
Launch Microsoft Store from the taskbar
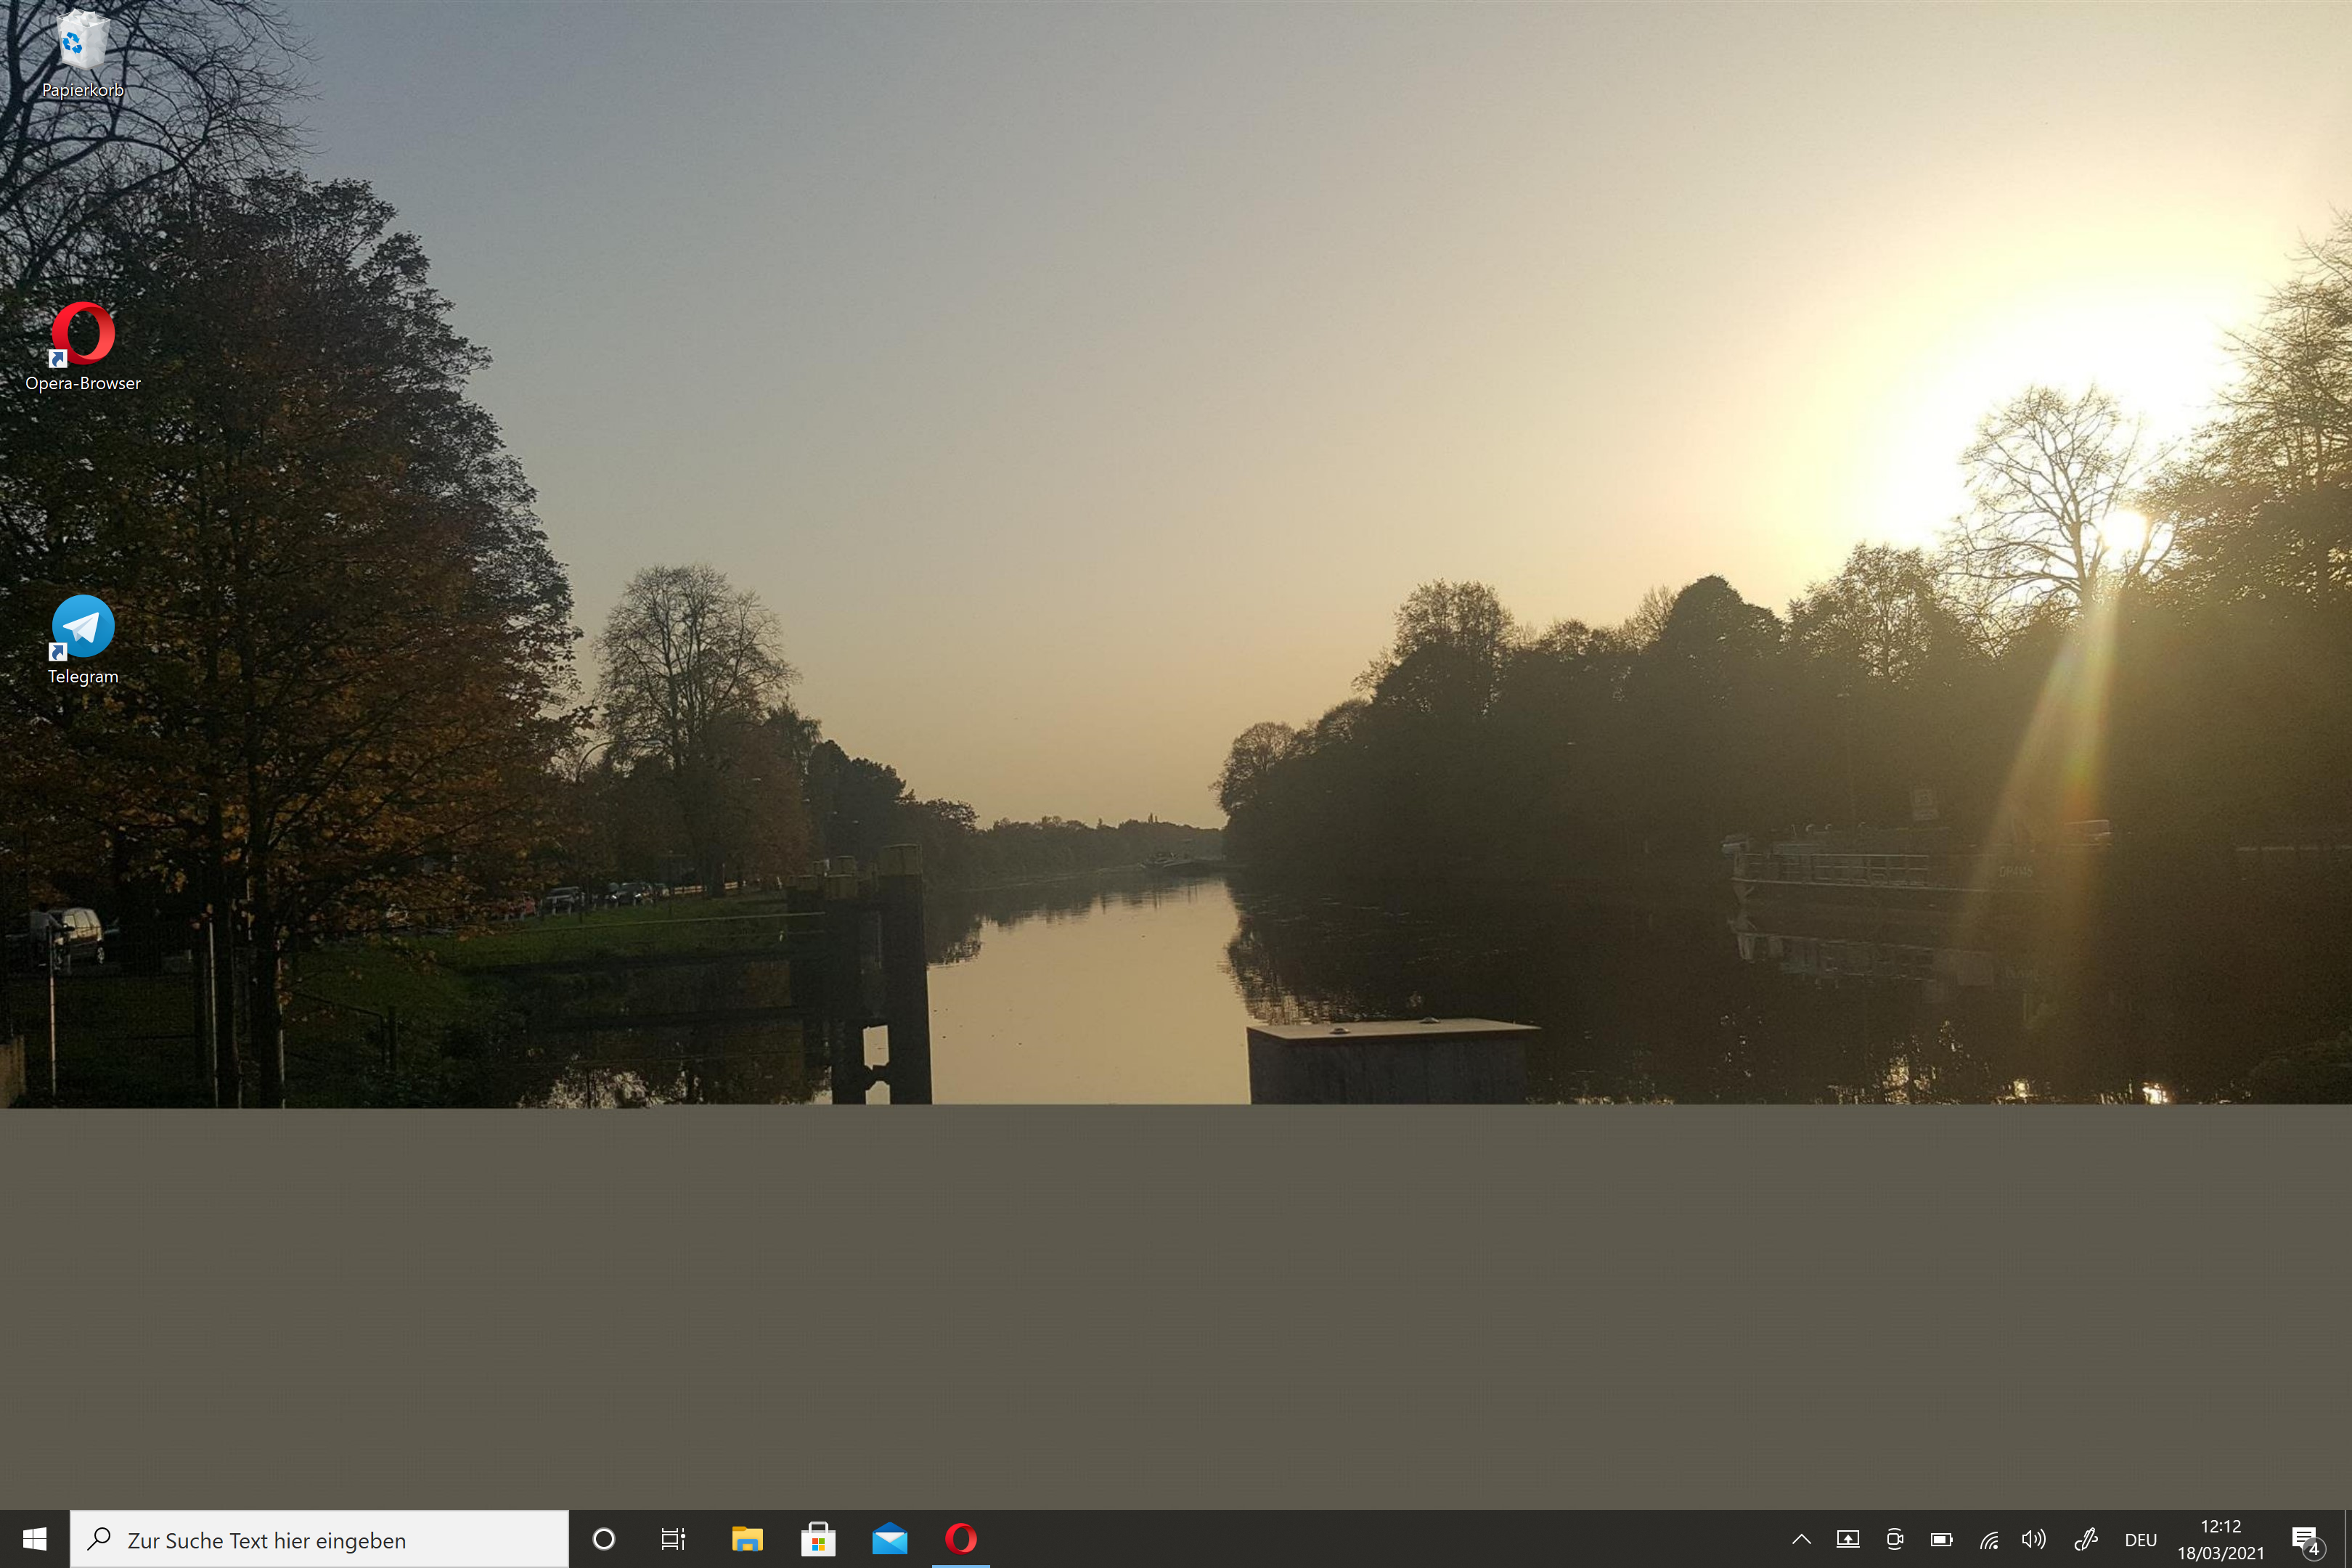click(x=818, y=1539)
